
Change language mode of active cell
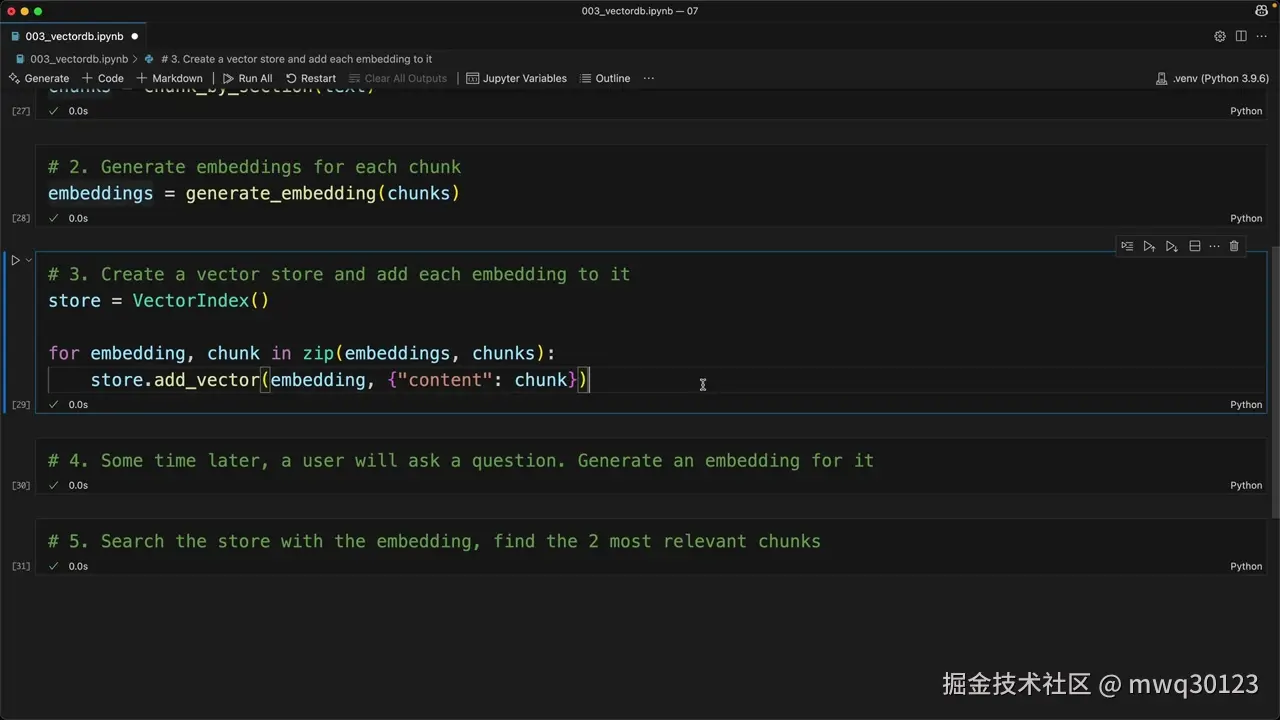pos(1246,405)
